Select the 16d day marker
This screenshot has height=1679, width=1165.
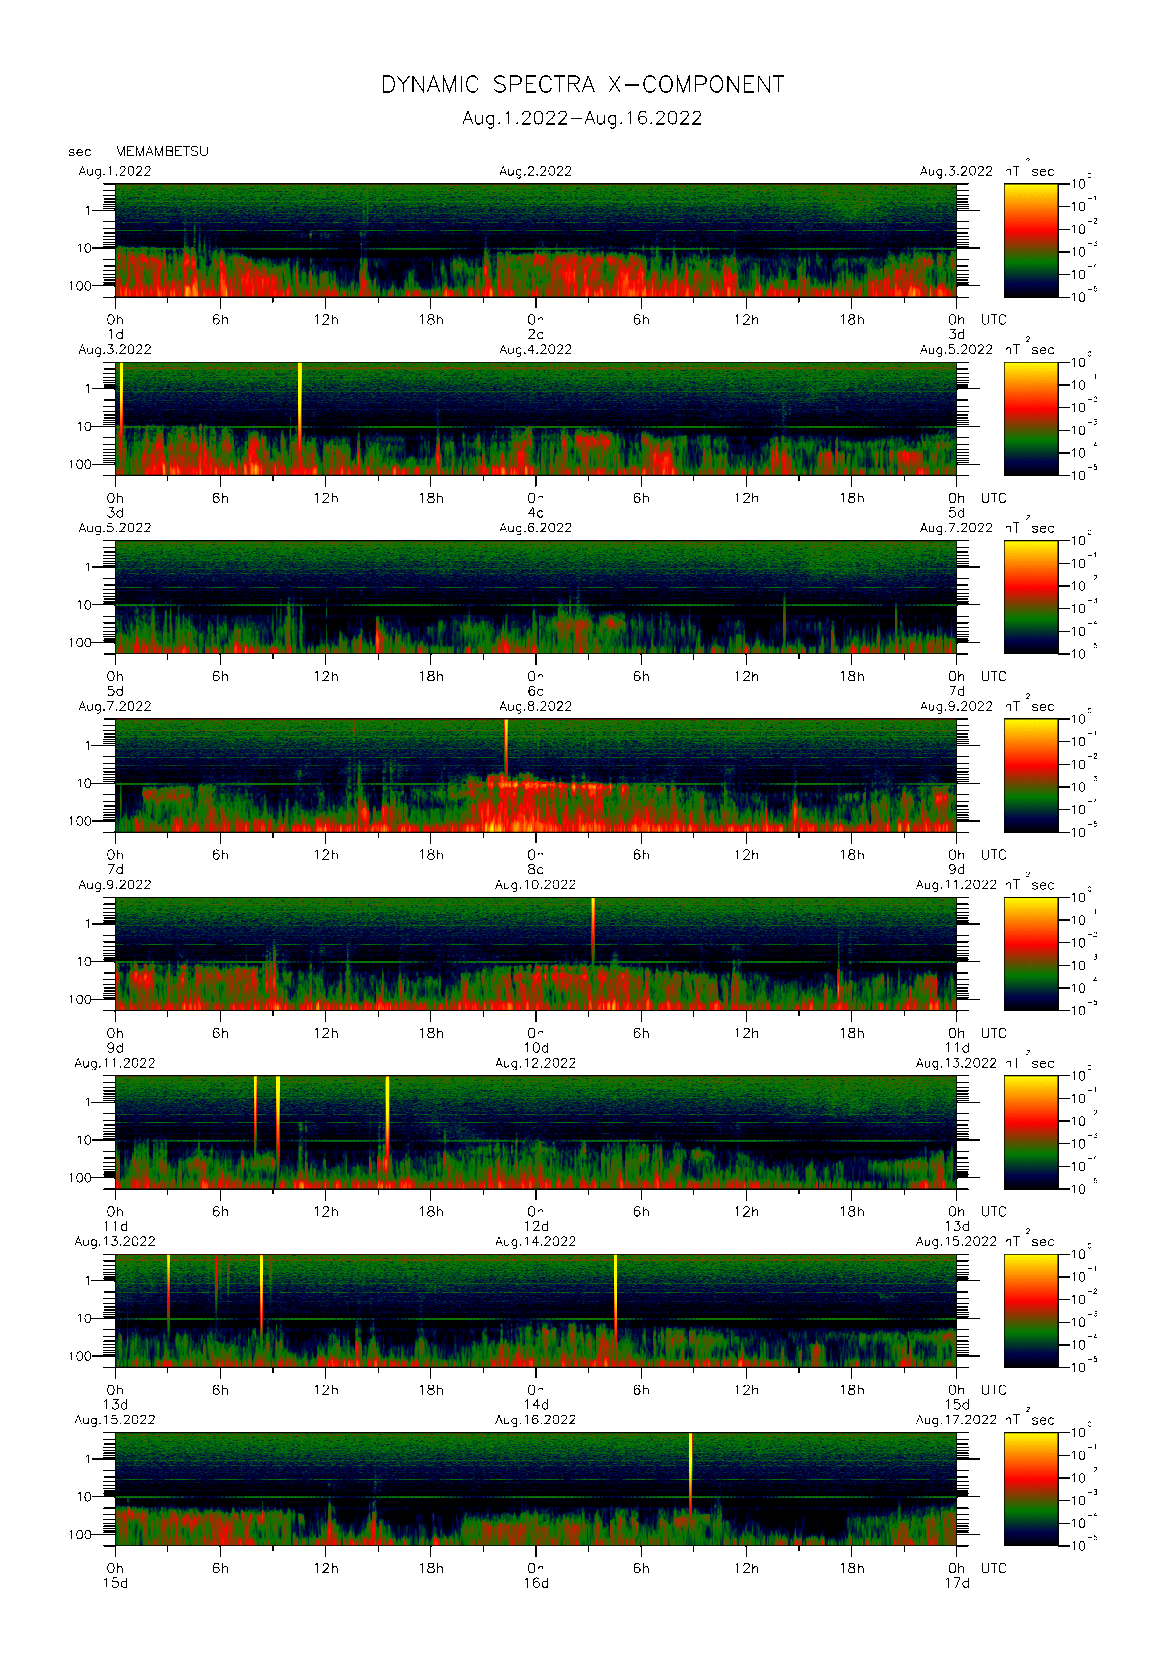(536, 1583)
